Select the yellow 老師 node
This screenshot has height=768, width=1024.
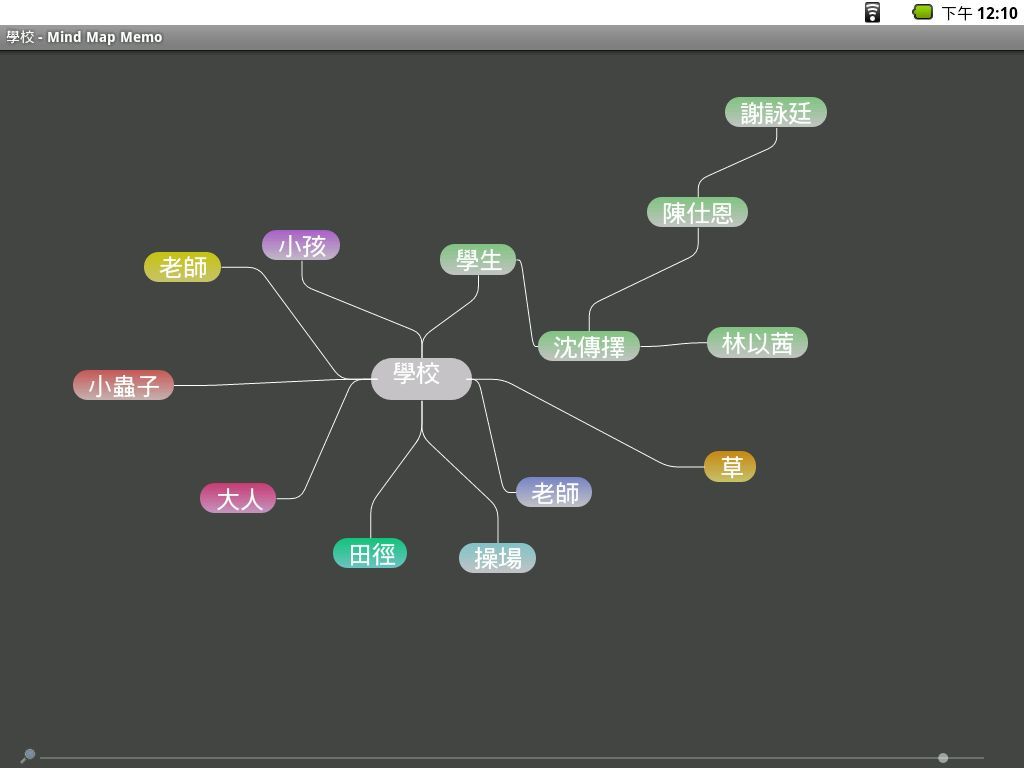coord(183,267)
